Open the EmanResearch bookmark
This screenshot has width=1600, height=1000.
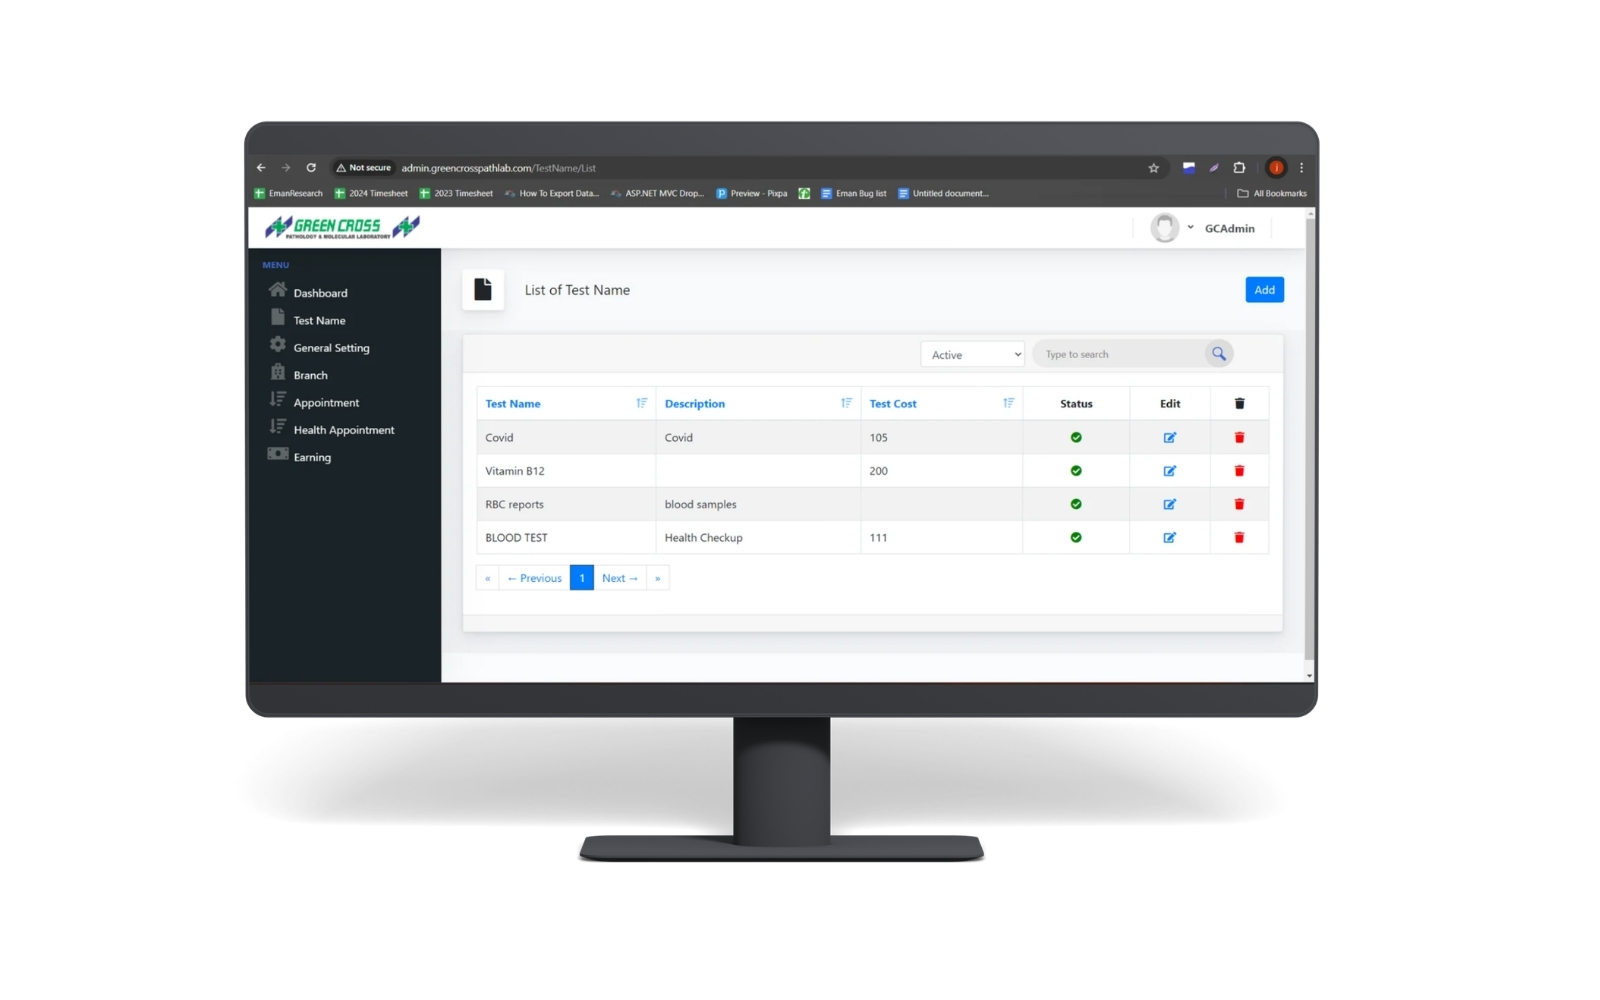289,194
